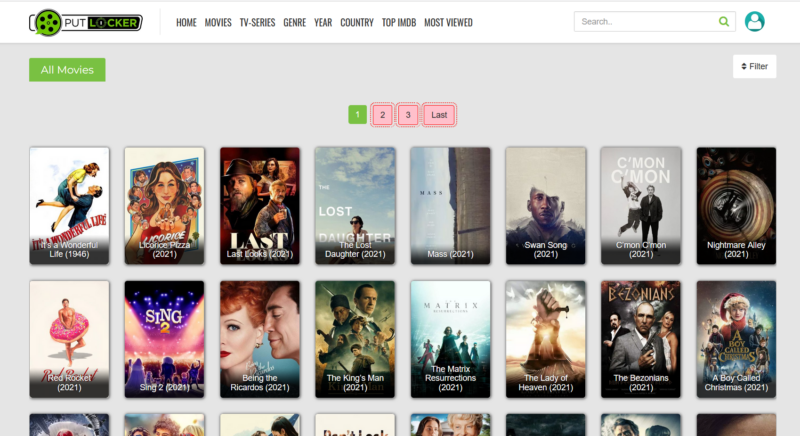This screenshot has width=800, height=436.
Task: Open Last Looks (2021) poster
Action: point(260,206)
